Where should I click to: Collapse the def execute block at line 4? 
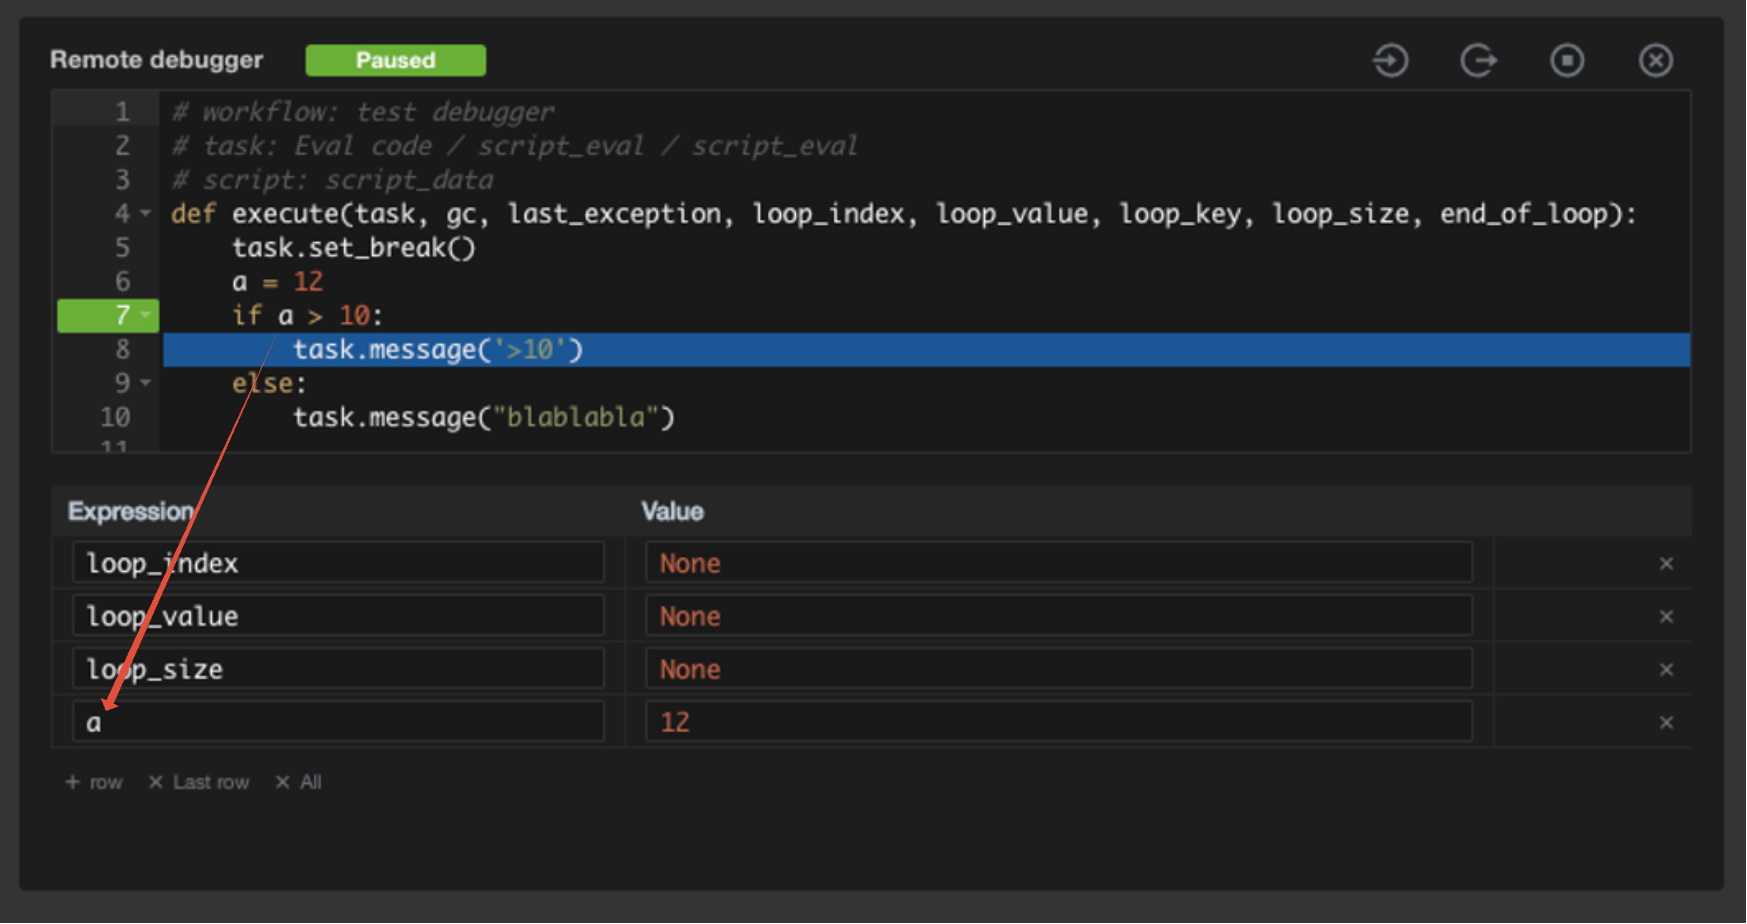[x=146, y=214]
